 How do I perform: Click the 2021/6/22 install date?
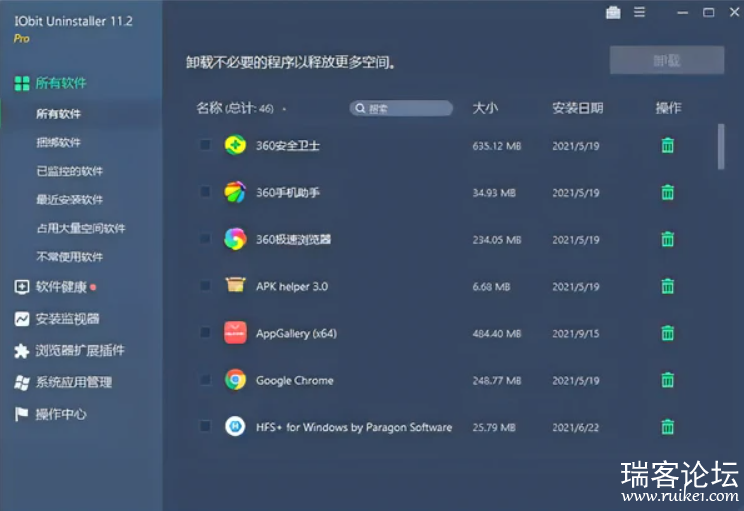[576, 427]
